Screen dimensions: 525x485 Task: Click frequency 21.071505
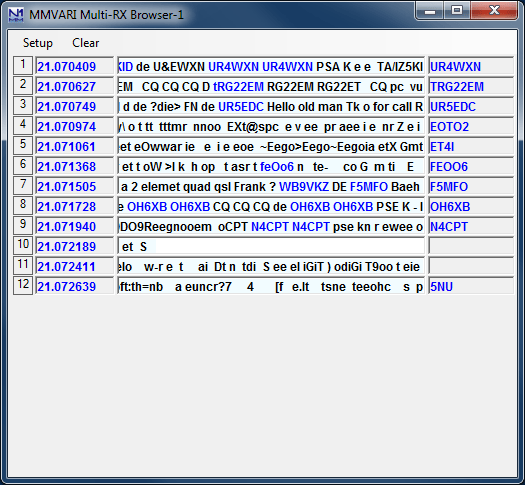pos(75,186)
